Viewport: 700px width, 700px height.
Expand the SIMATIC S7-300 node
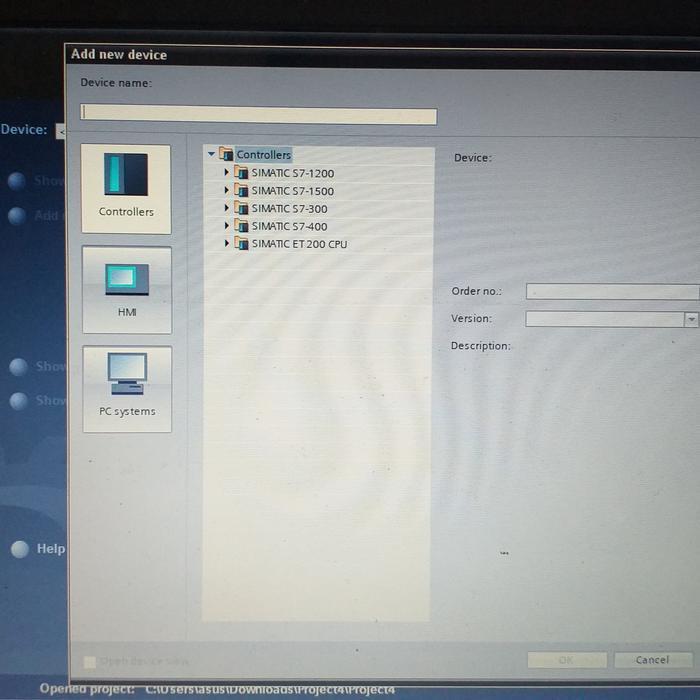[x=226, y=208]
